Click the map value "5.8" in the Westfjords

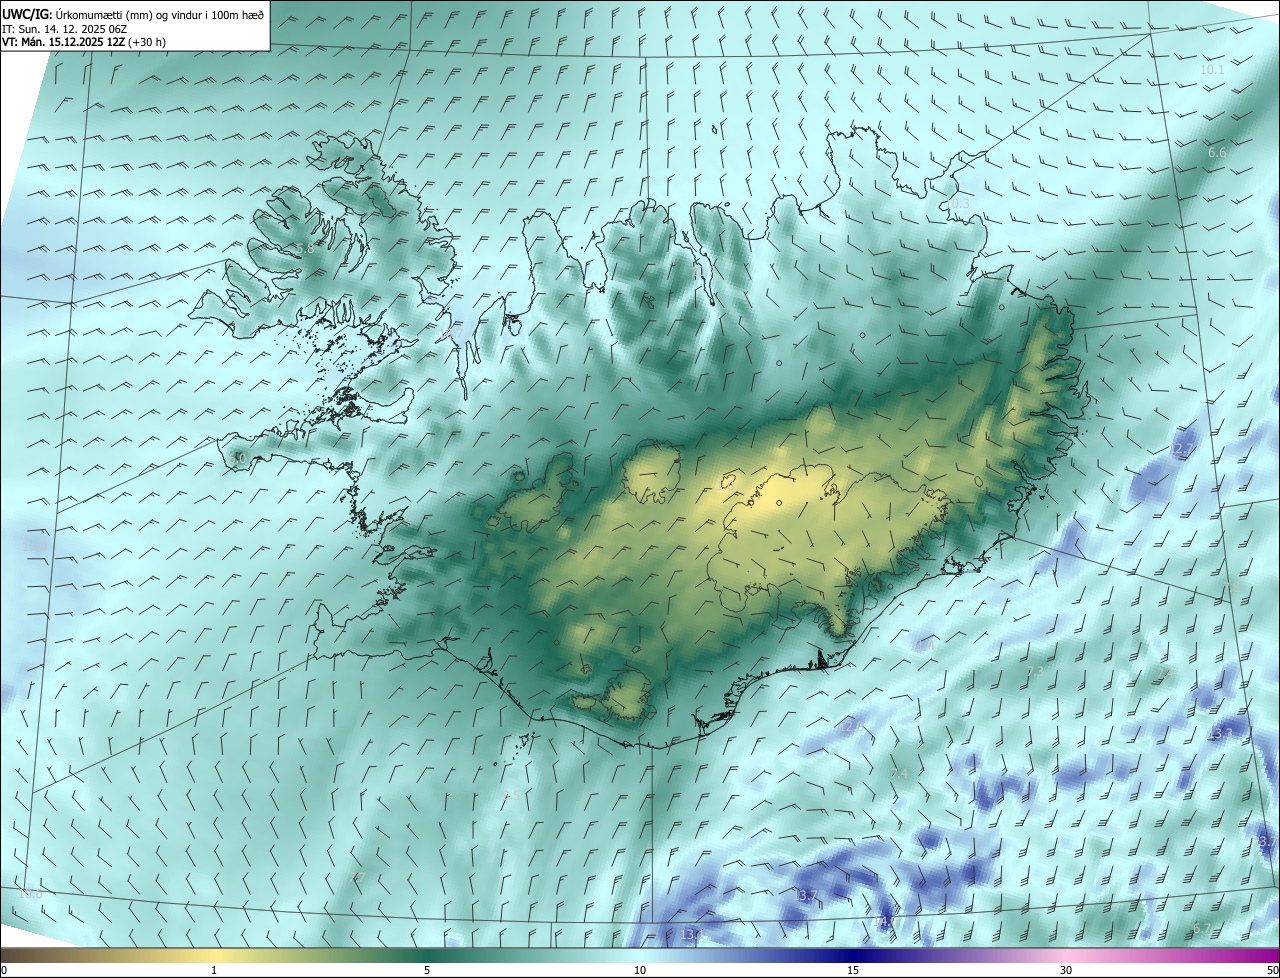pyautogui.click(x=305, y=248)
